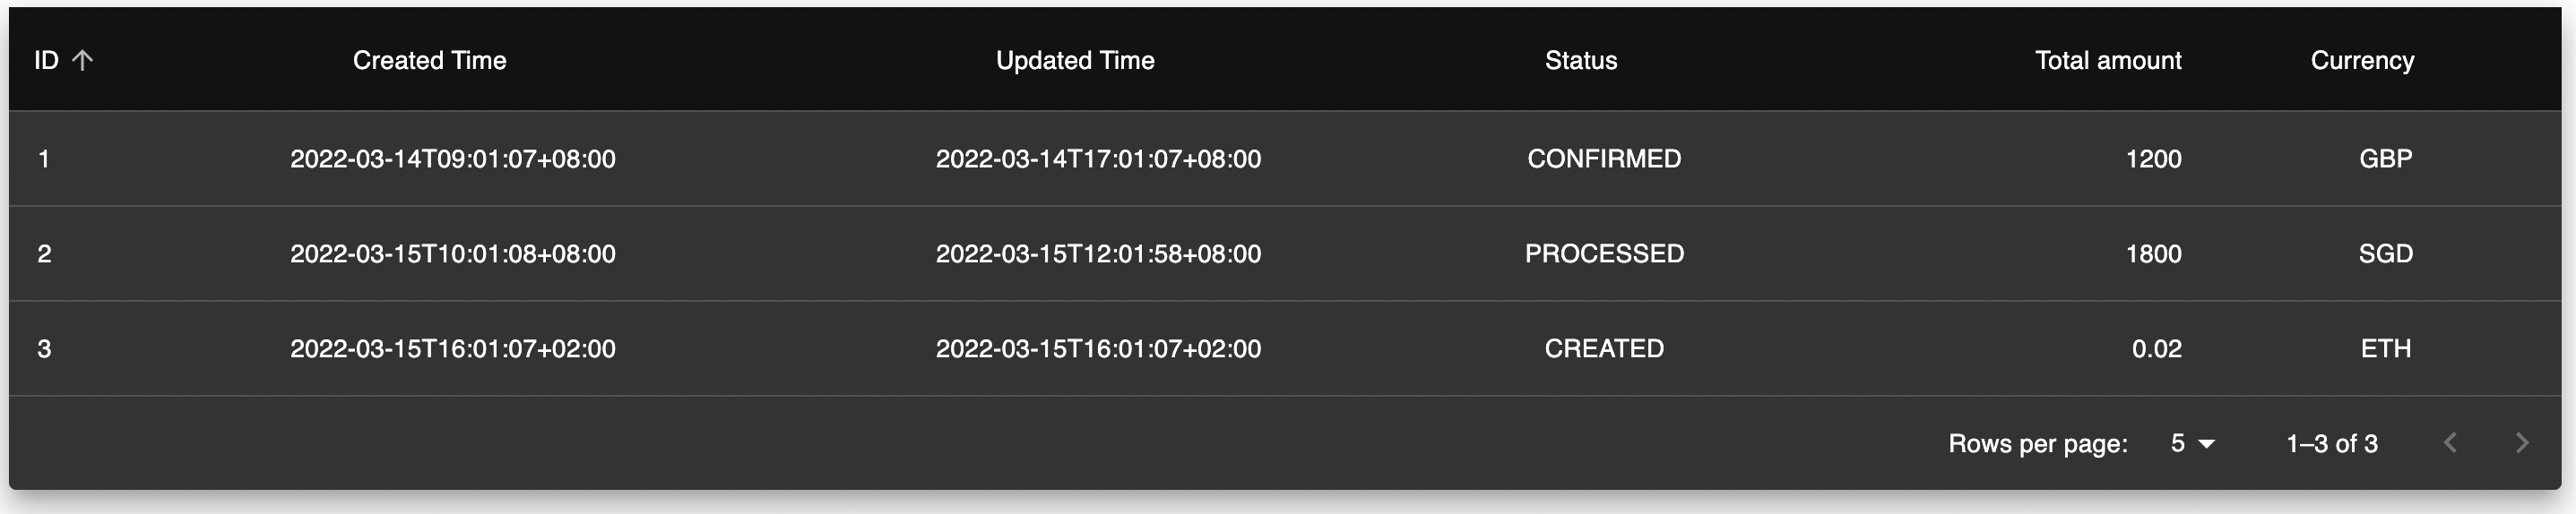2576x514 pixels.
Task: Sort by Currency column header
Action: (x=2361, y=60)
